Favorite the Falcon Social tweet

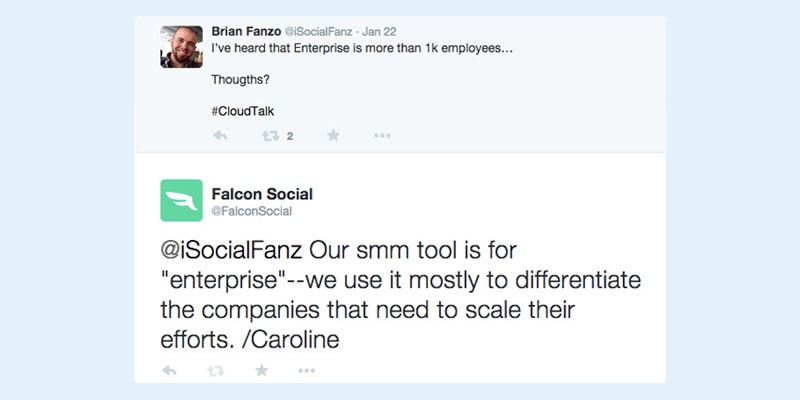262,370
